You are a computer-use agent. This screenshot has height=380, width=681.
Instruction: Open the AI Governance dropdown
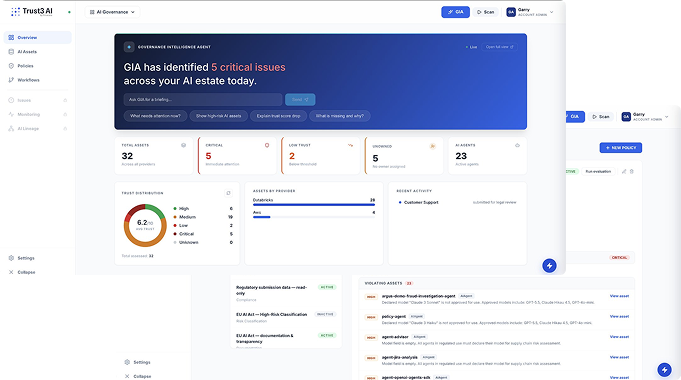coord(112,12)
